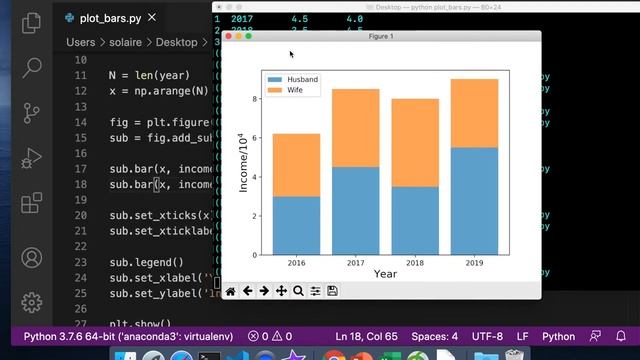Change end of line via LF
Screen dimensions: 640x360
522,336
